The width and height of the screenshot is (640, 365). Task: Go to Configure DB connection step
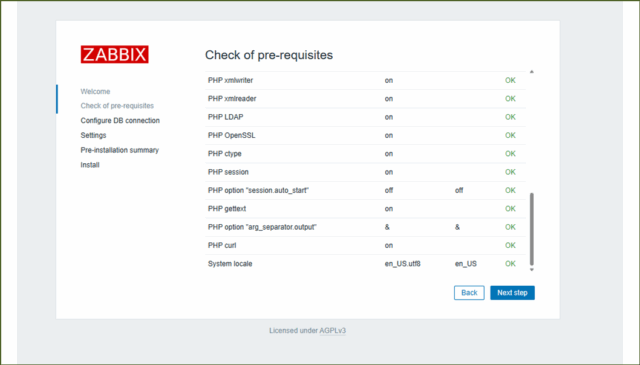pyautogui.click(x=120, y=120)
